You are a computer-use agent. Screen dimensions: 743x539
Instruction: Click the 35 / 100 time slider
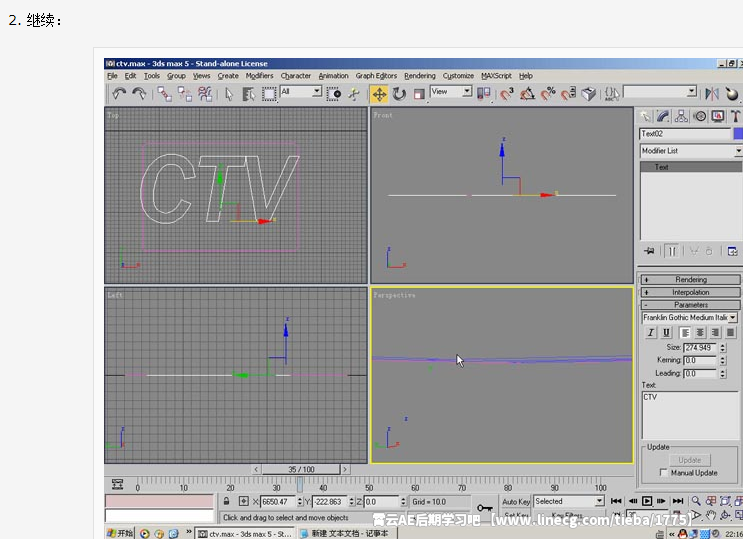301,469
